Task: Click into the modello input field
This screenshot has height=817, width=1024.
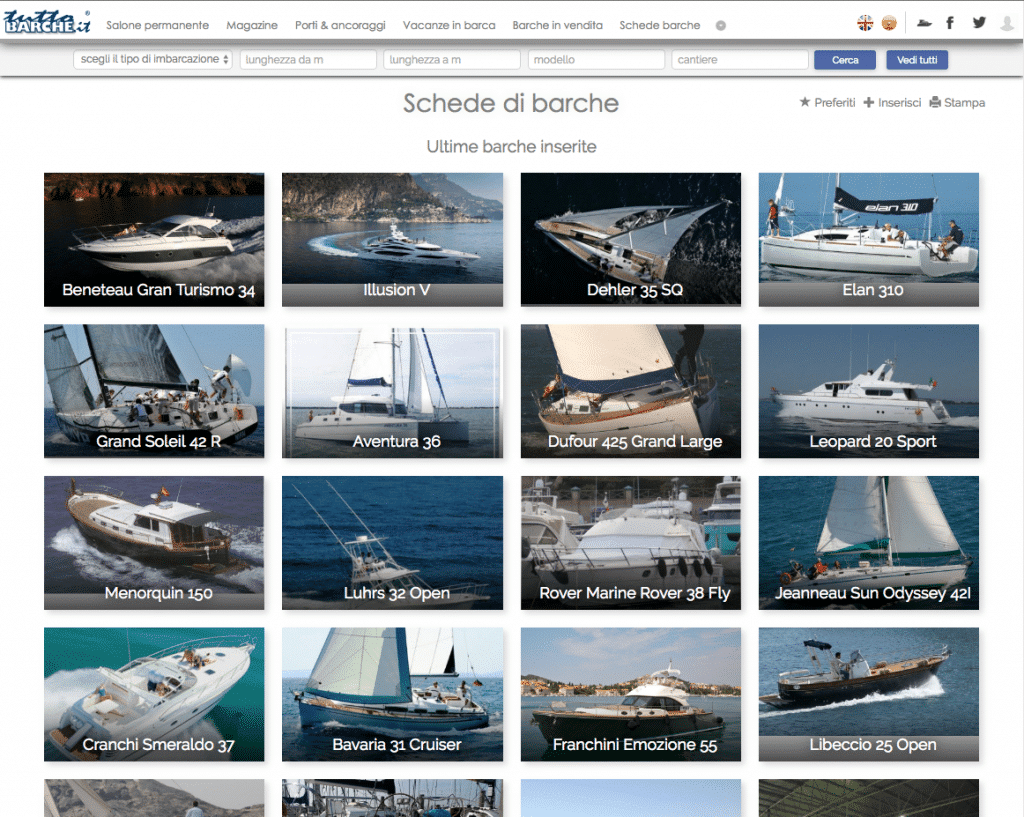Action: click(x=596, y=59)
